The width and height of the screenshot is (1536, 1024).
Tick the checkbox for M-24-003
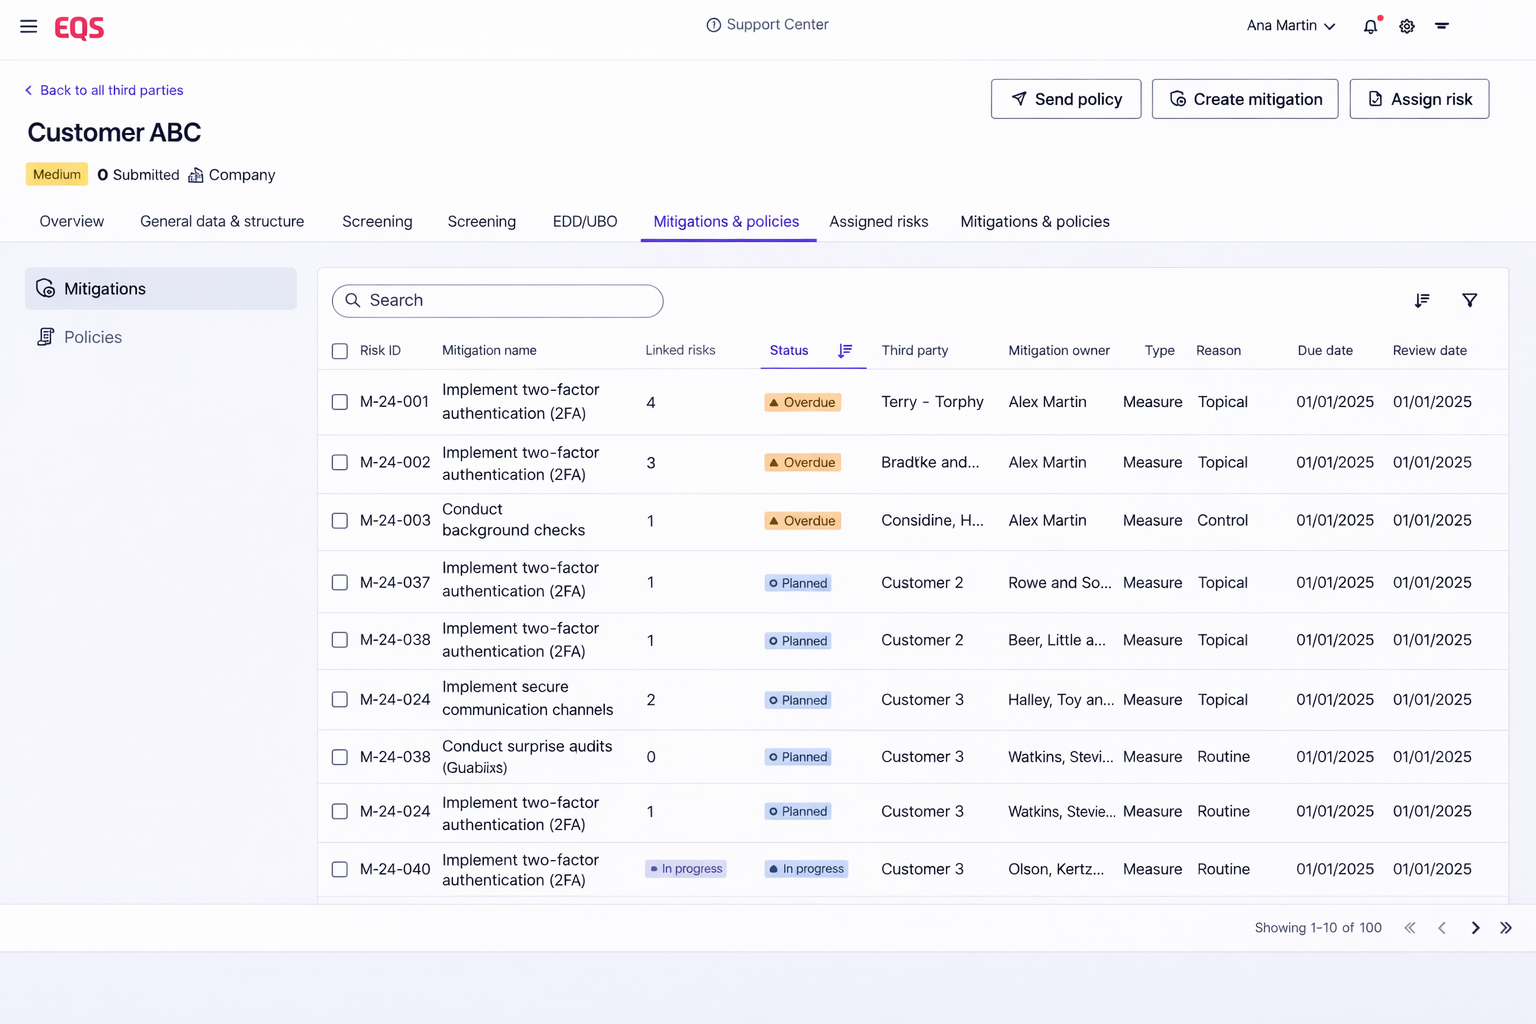coord(340,521)
